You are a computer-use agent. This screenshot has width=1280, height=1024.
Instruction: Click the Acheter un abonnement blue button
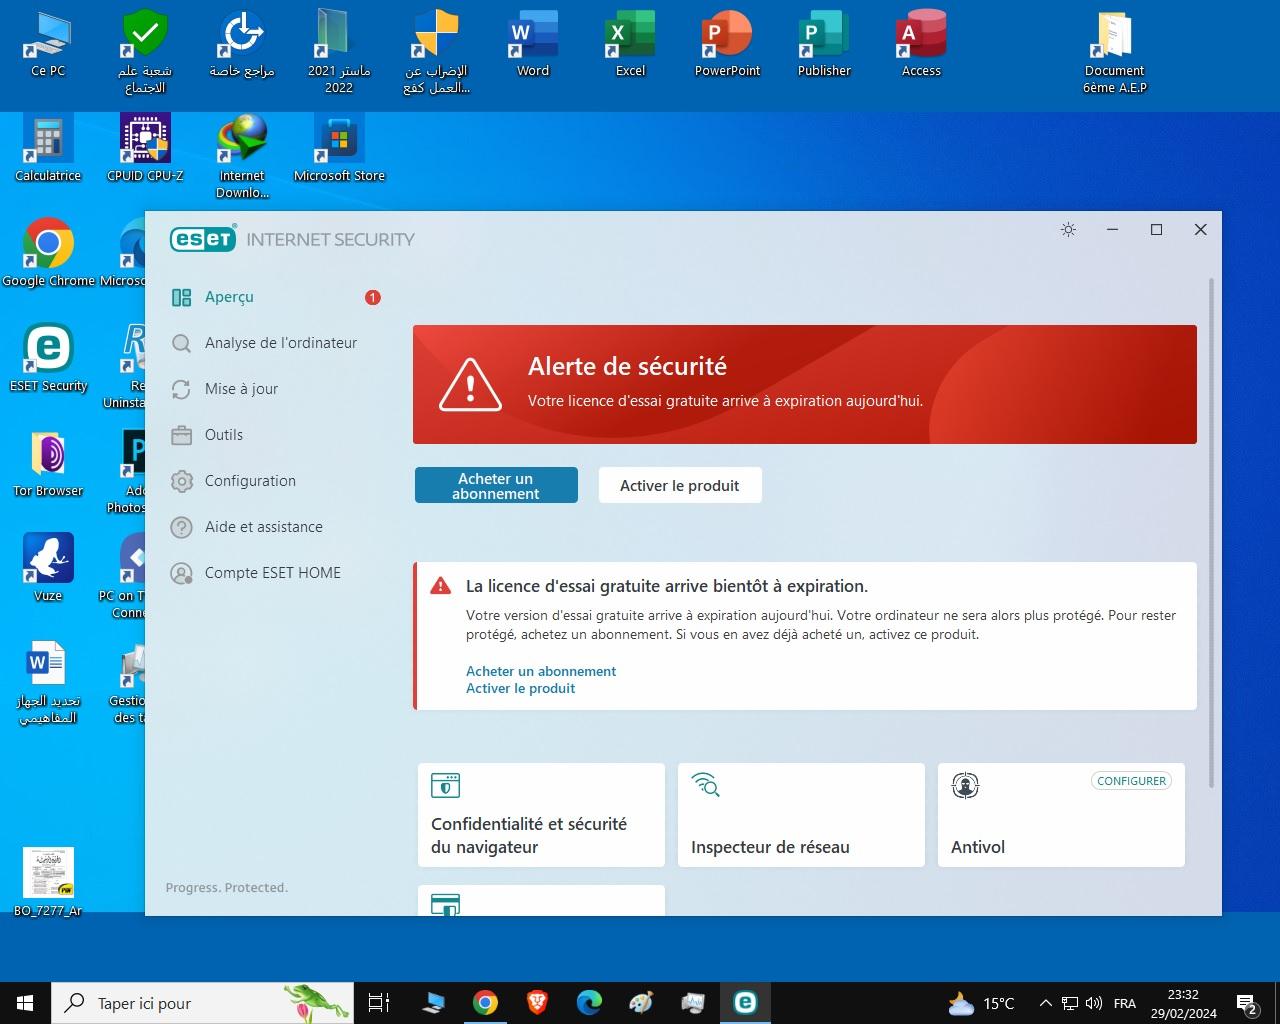[x=496, y=485]
